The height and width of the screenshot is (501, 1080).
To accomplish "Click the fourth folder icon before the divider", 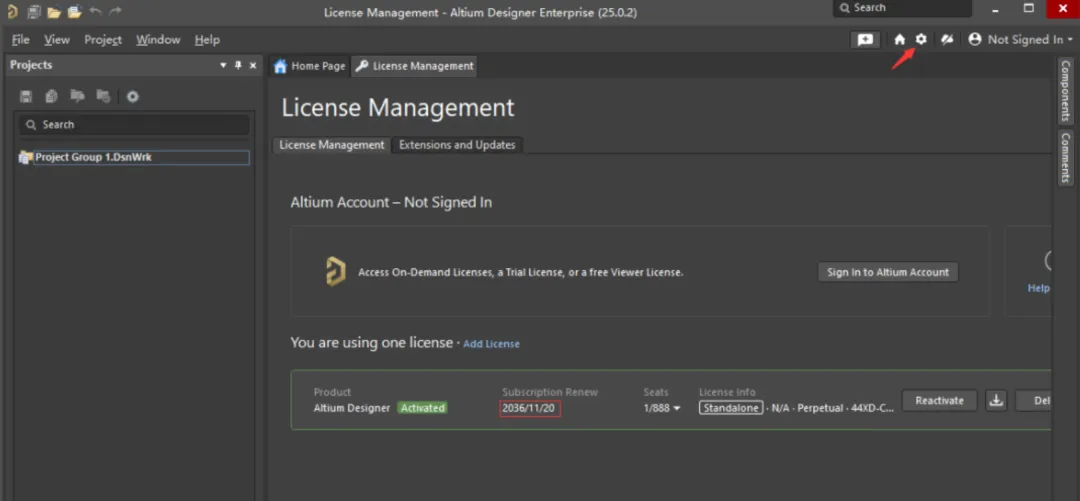I will point(103,96).
